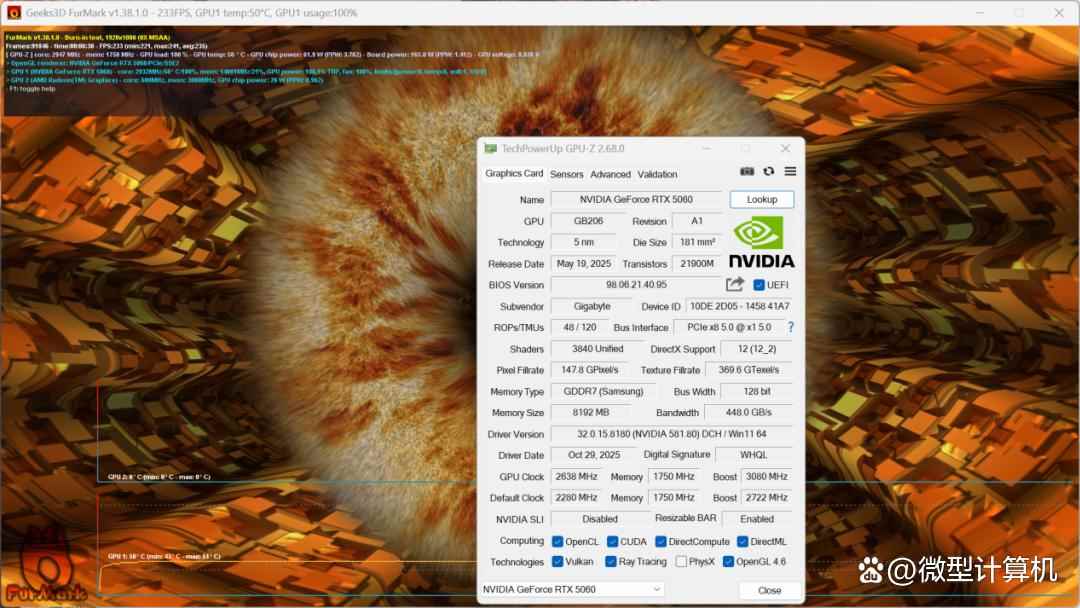Click the Device ID value 10DE 2D05
The width and height of the screenshot is (1080, 608).
tap(739, 306)
